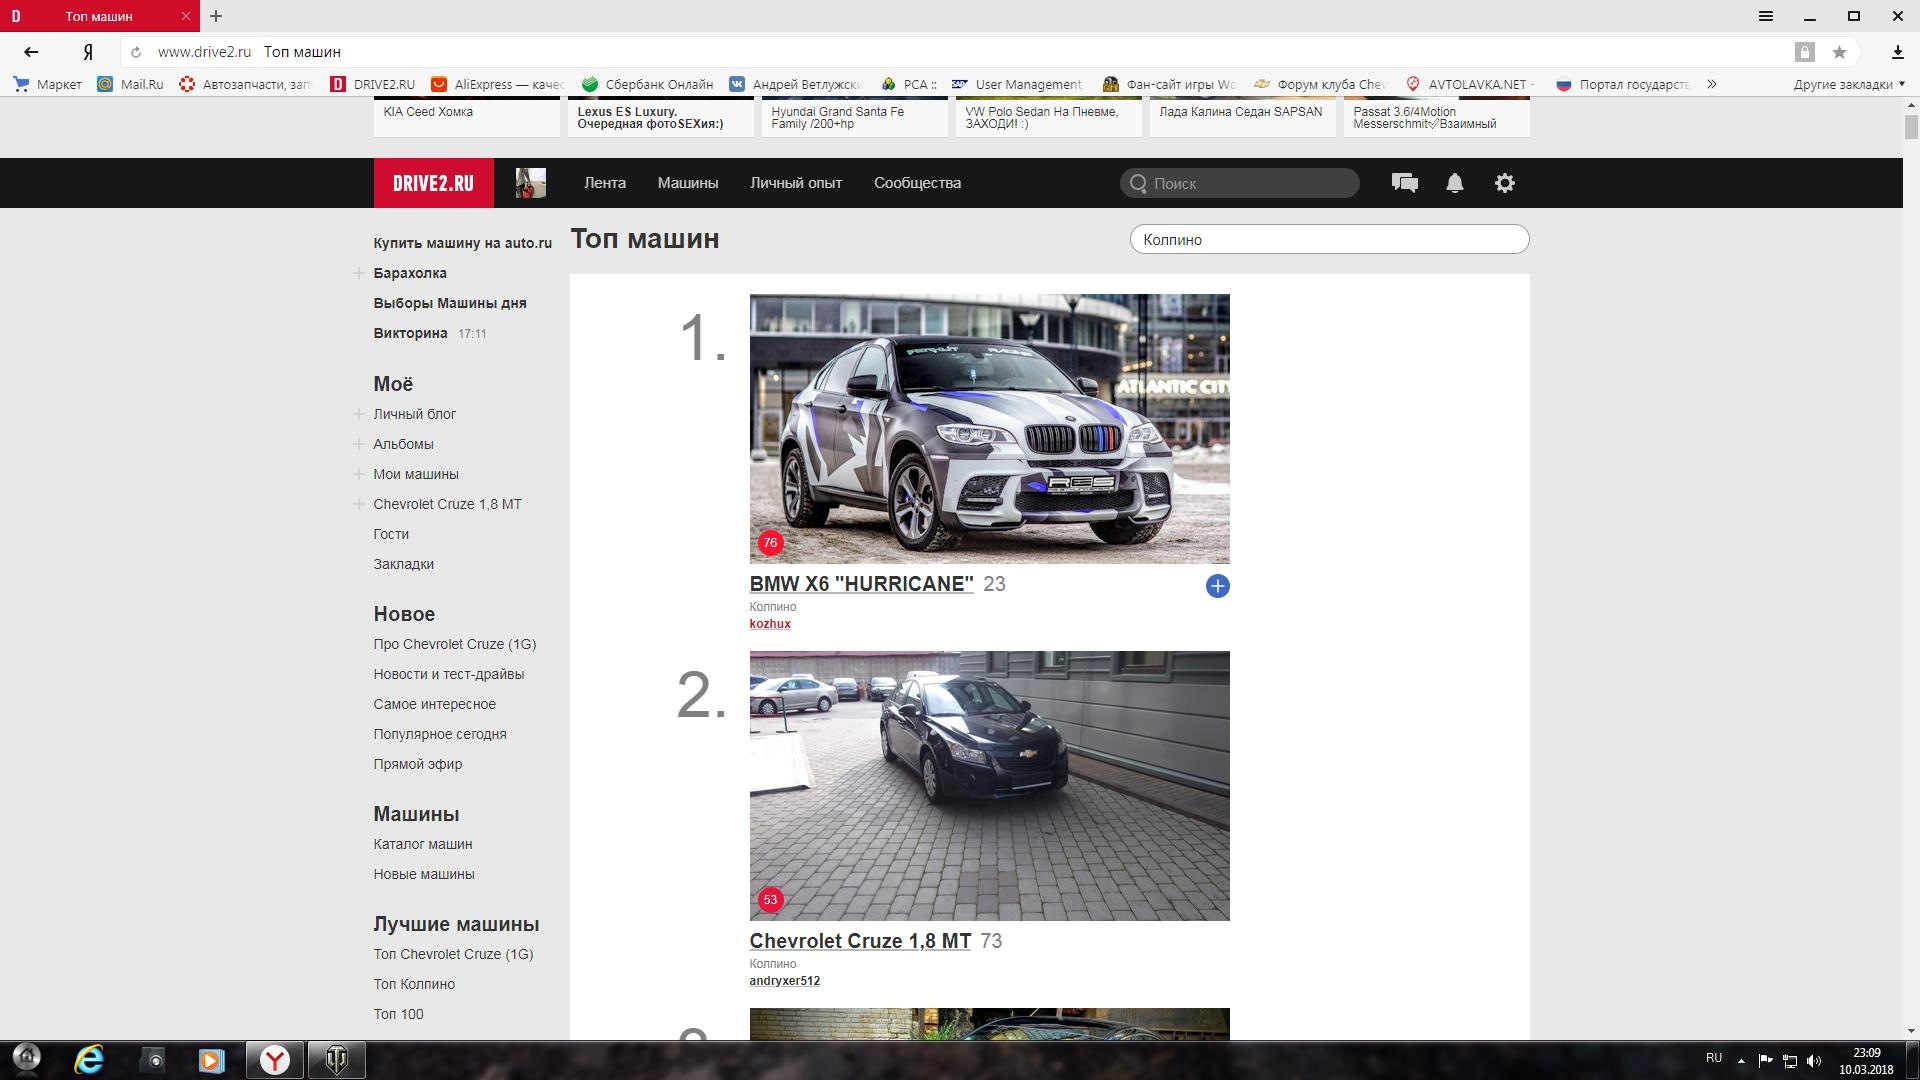The image size is (1920, 1080).
Task: Click the lock protection icon in address bar
Action: click(x=1804, y=52)
